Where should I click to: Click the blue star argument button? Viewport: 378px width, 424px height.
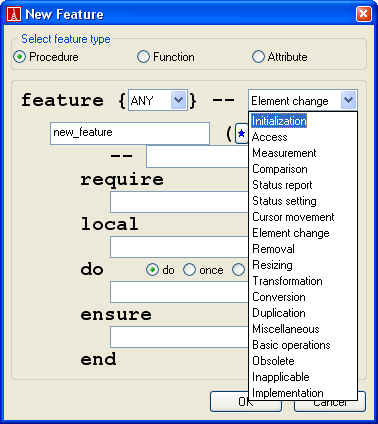tap(242, 134)
